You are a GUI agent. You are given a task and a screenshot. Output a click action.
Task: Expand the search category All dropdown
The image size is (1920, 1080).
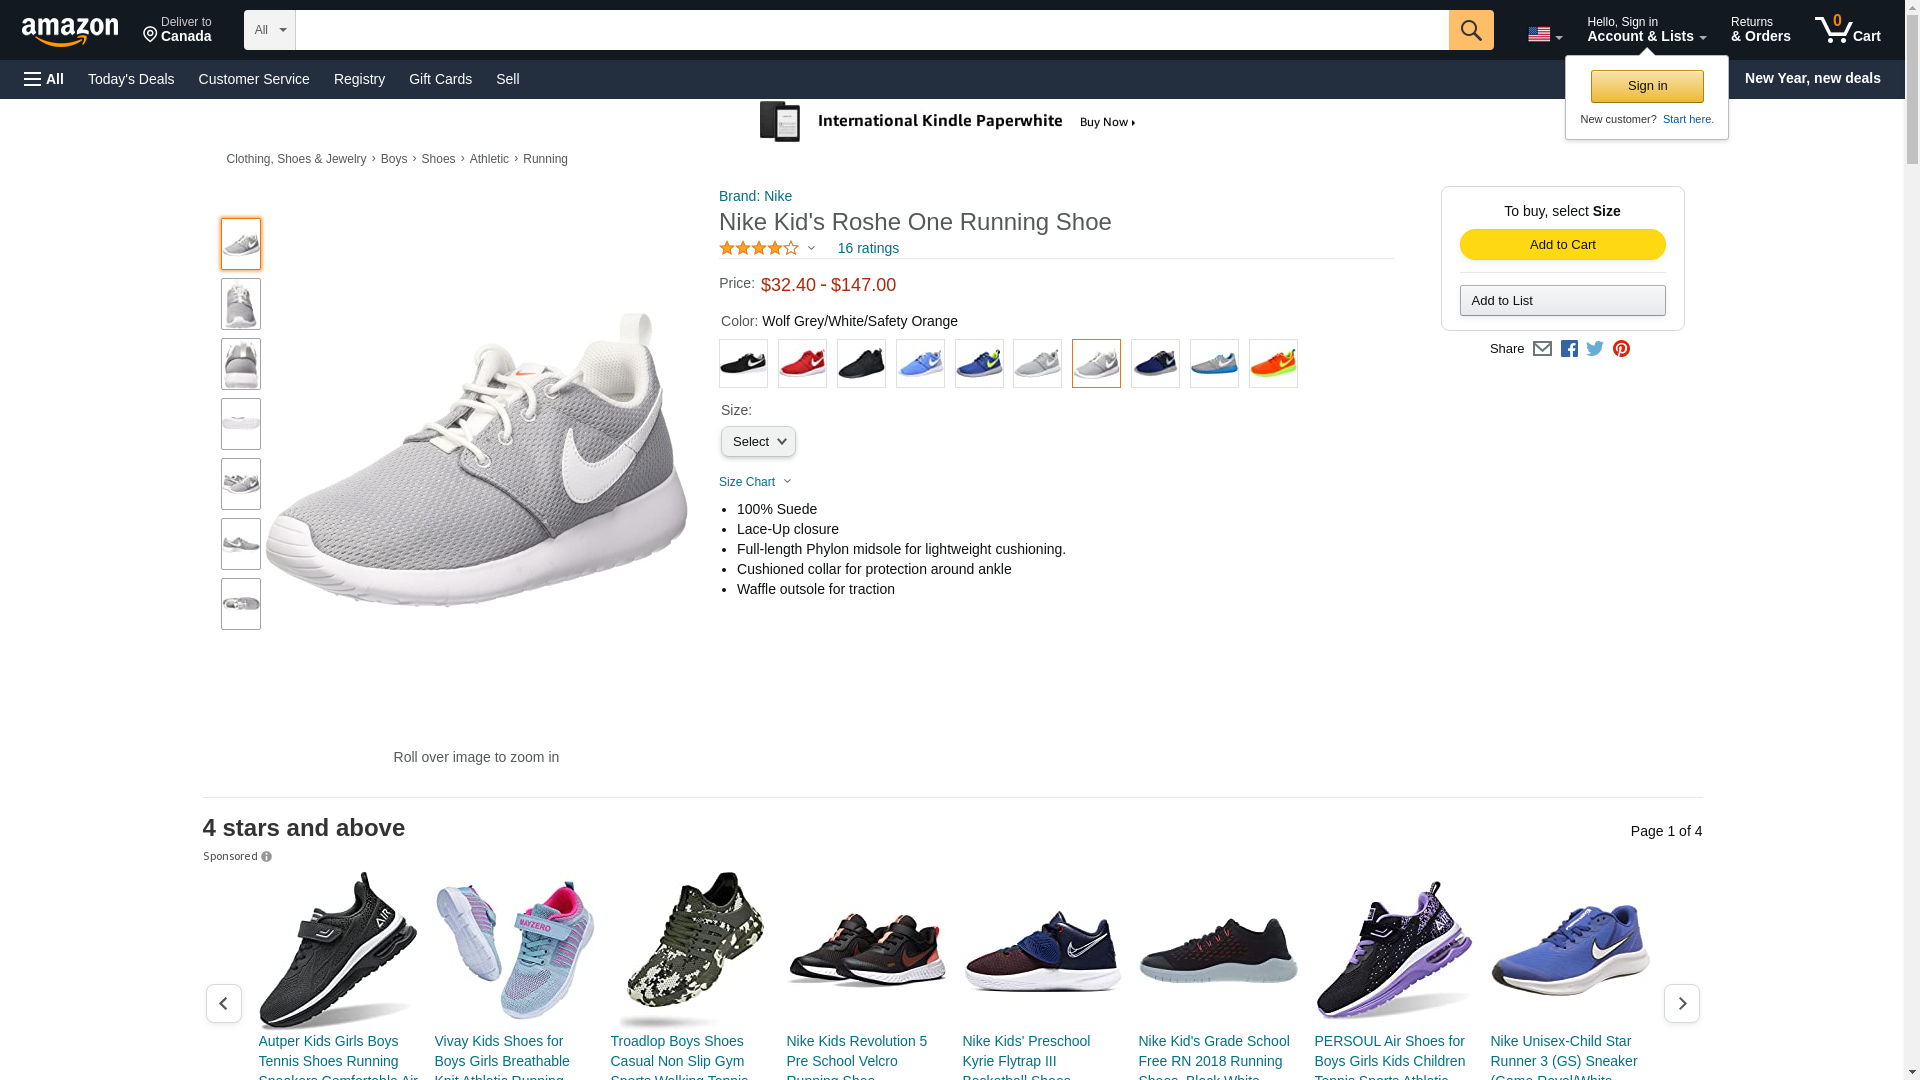[x=270, y=30]
